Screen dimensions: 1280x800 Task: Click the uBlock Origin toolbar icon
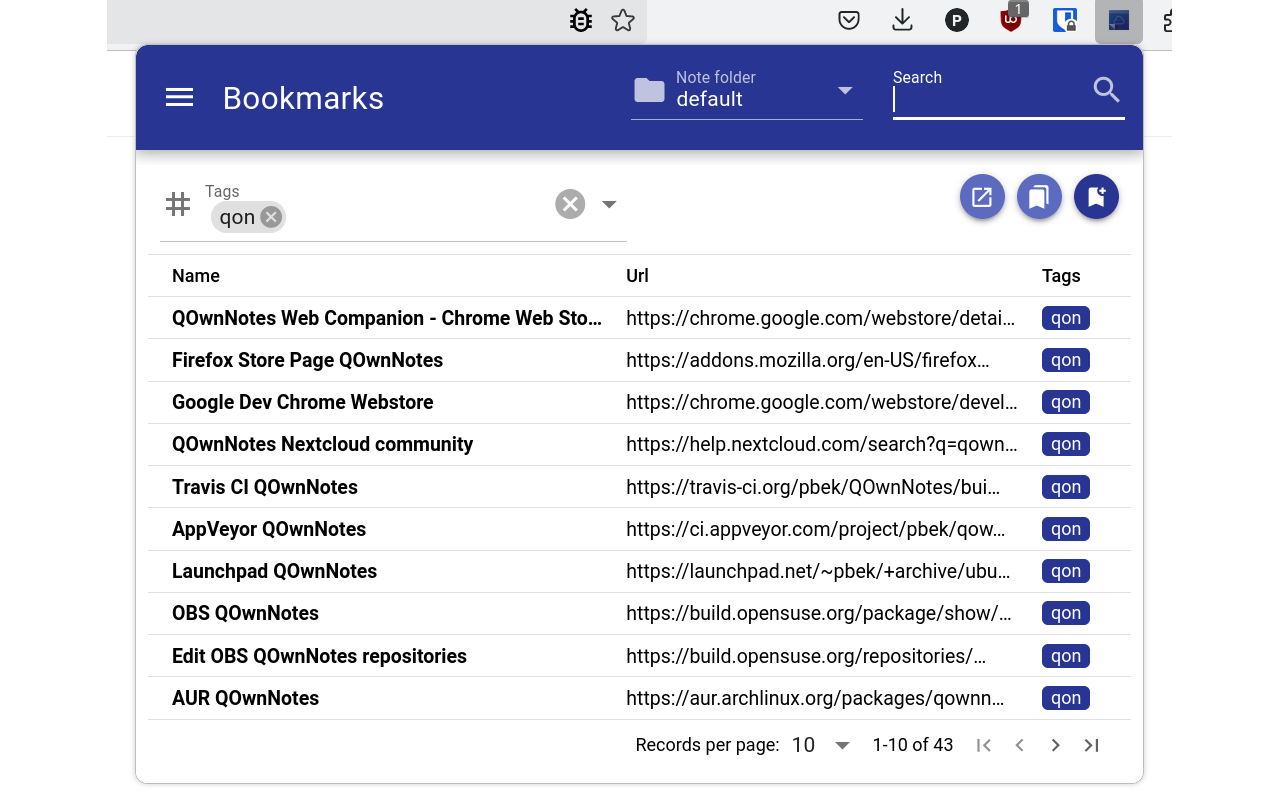pyautogui.click(x=1010, y=20)
